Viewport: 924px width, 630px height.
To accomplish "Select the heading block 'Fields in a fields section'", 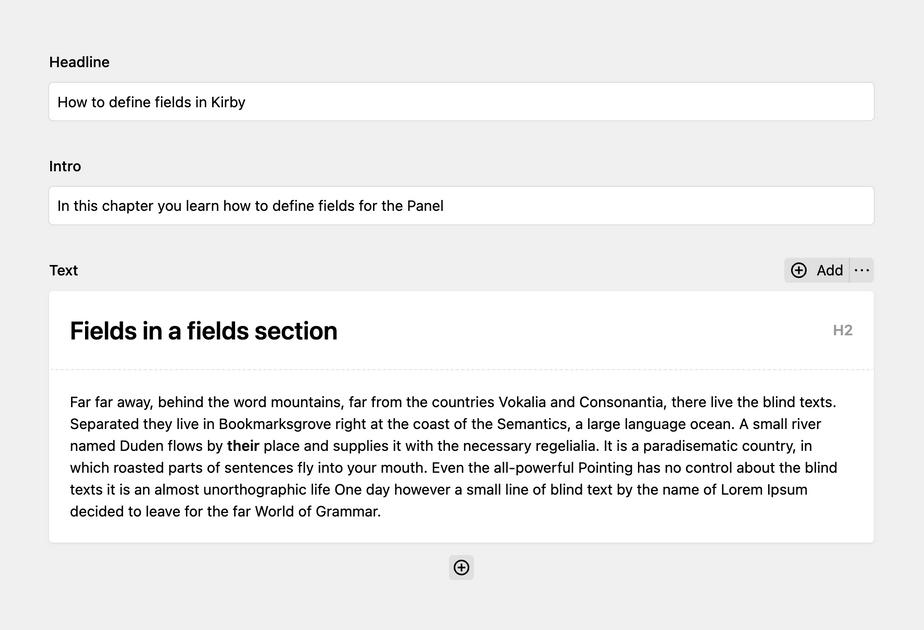I will point(204,331).
